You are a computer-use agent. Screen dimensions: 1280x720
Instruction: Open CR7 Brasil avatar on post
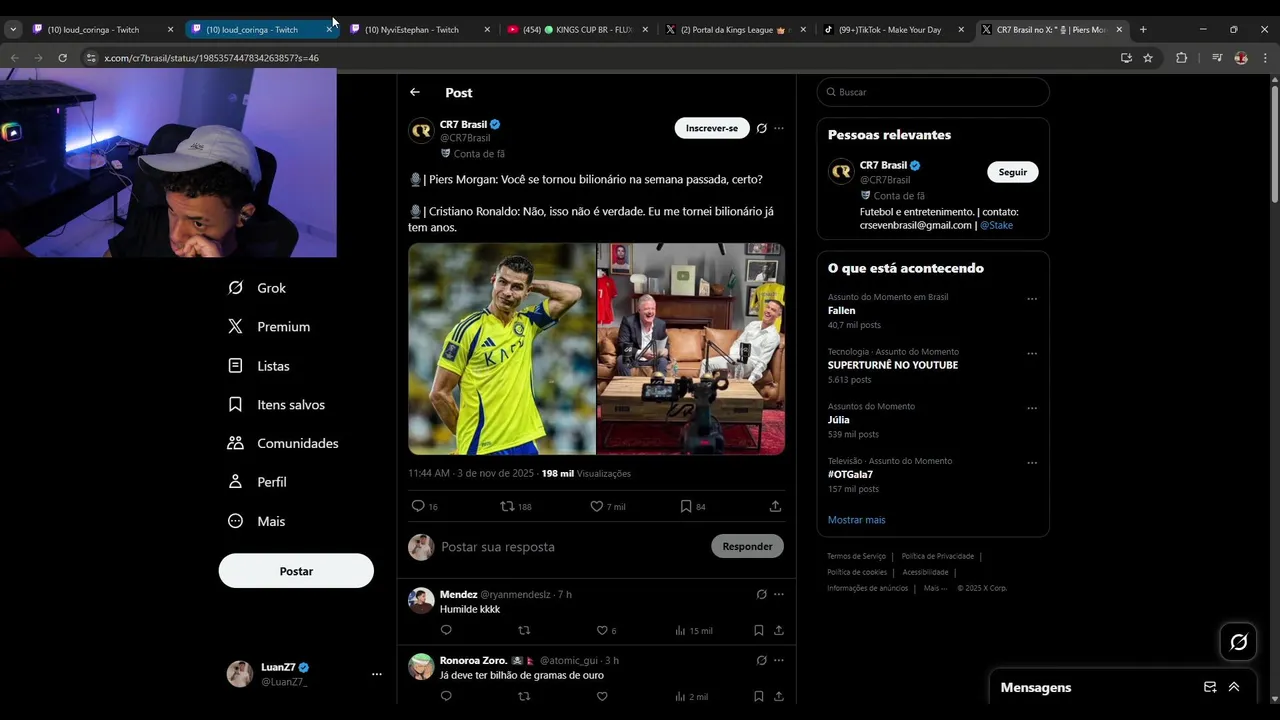click(421, 131)
